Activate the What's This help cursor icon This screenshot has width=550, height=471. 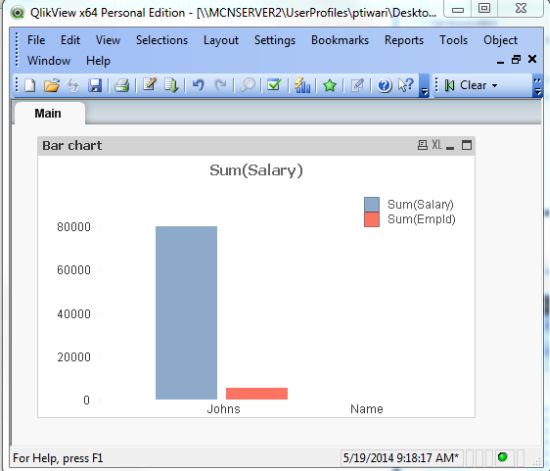(x=406, y=85)
